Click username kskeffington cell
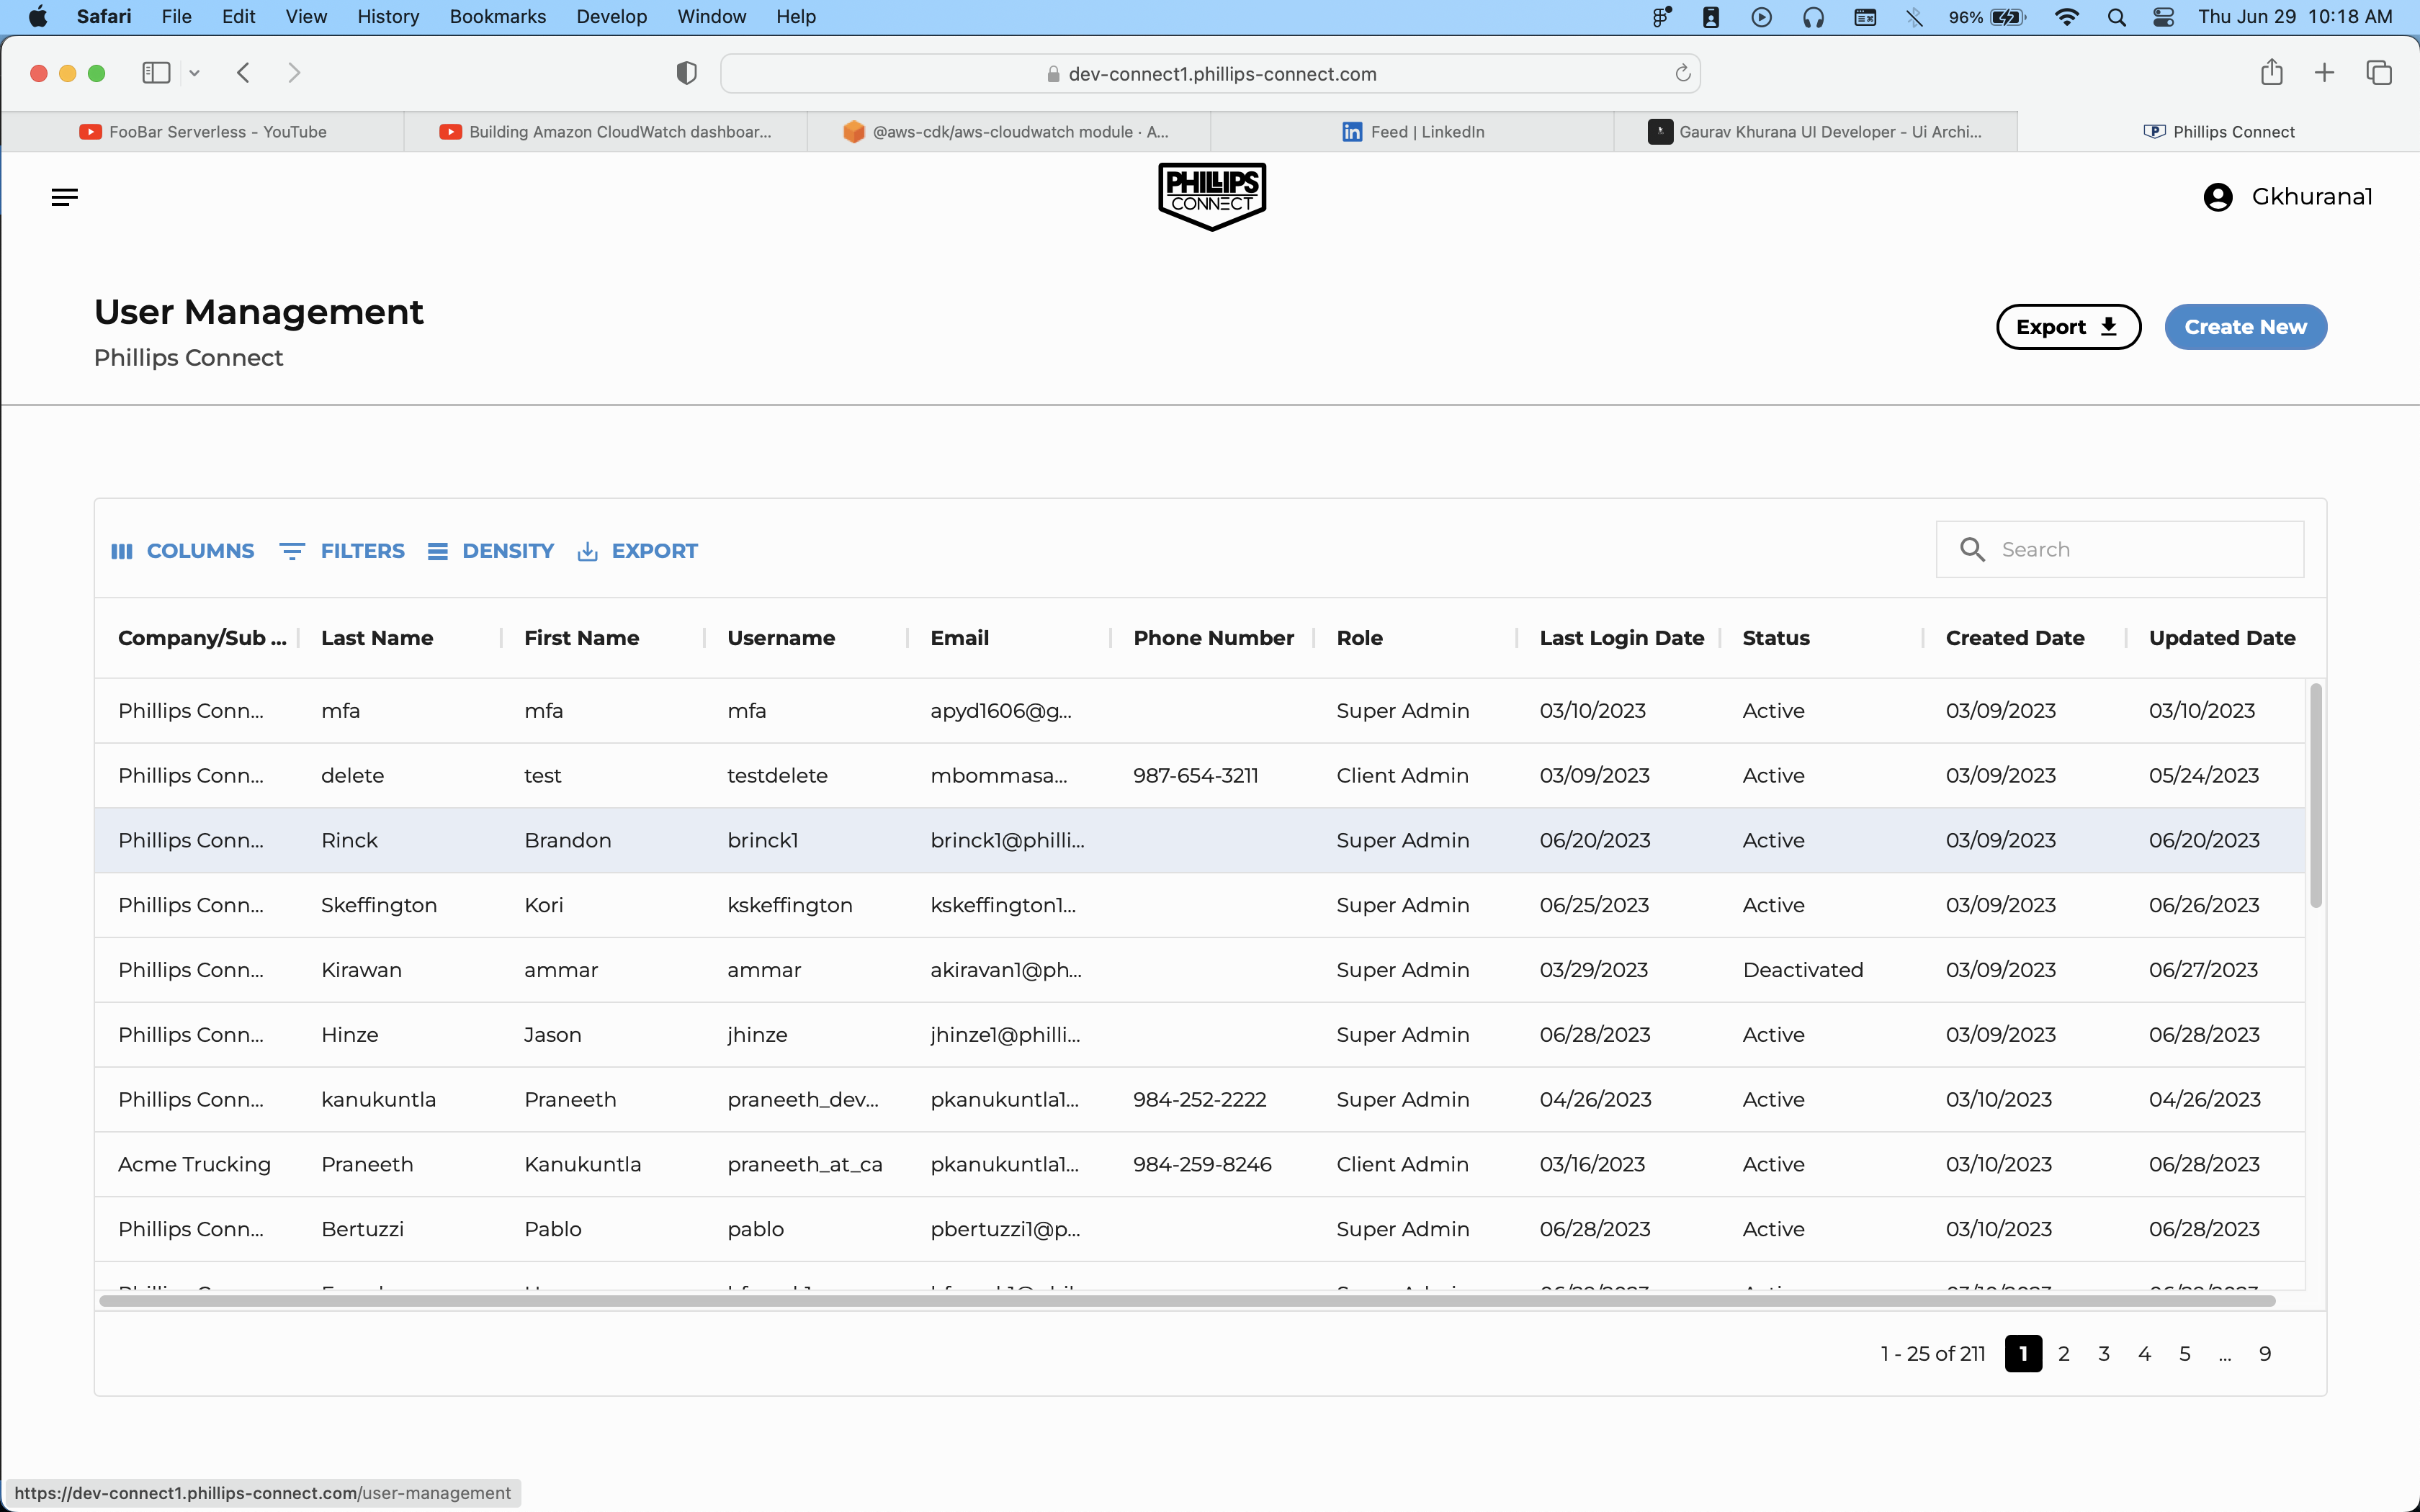The height and width of the screenshot is (1512, 2420). (x=789, y=905)
